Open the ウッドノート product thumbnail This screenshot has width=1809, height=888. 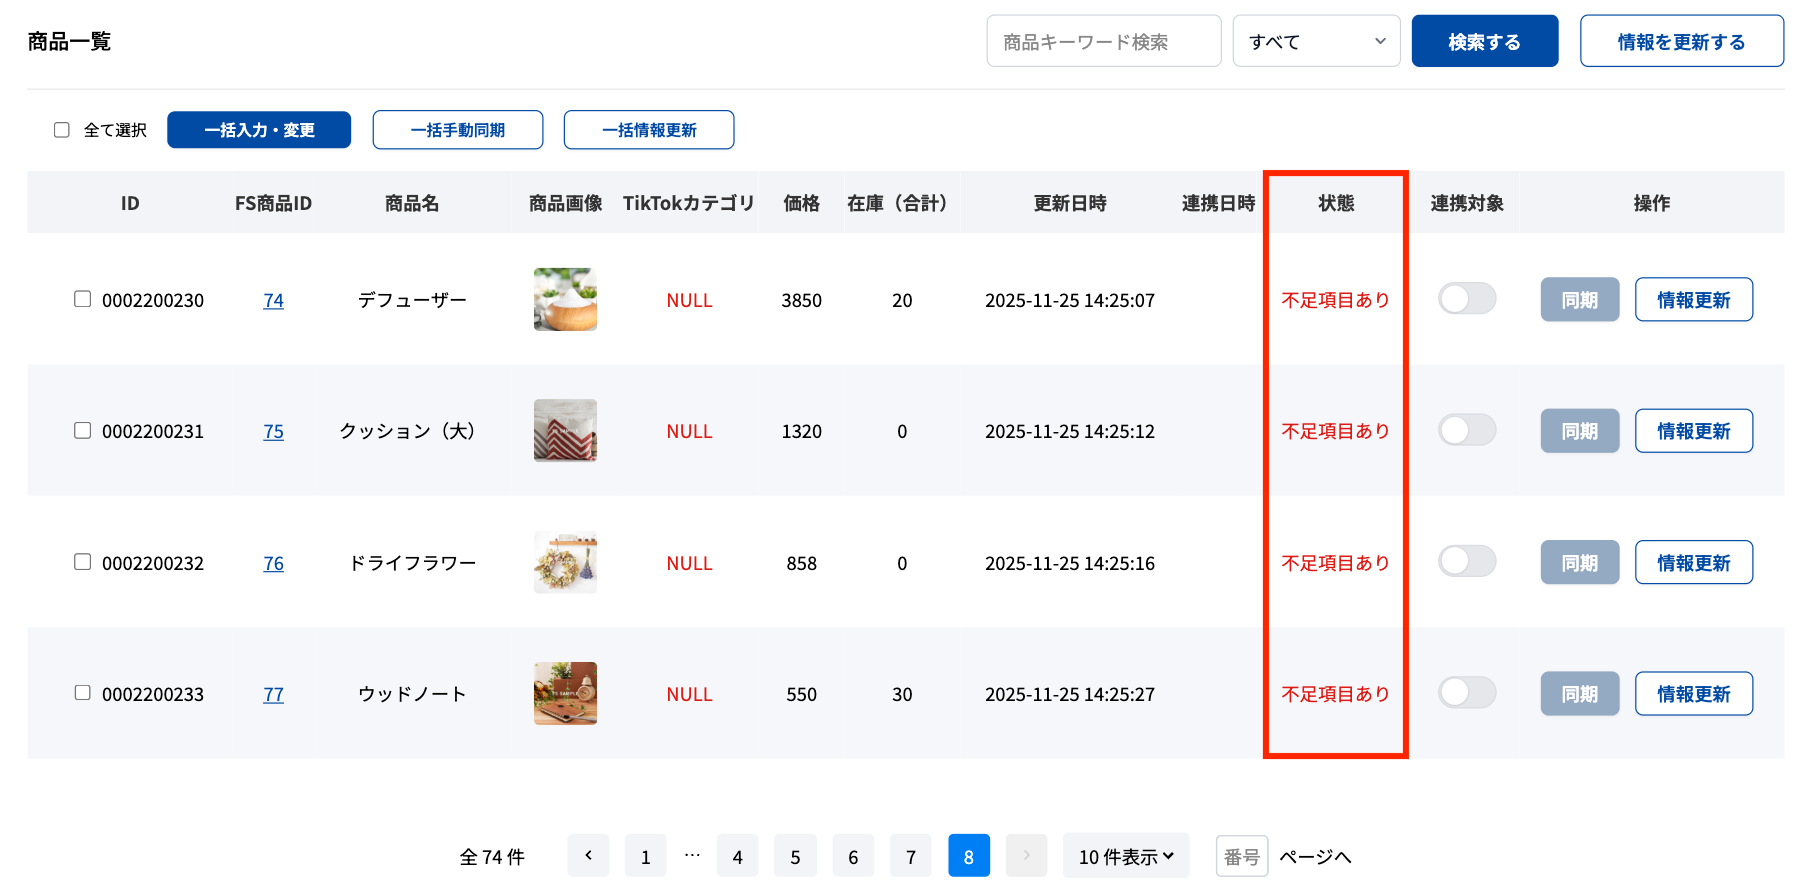pos(566,693)
